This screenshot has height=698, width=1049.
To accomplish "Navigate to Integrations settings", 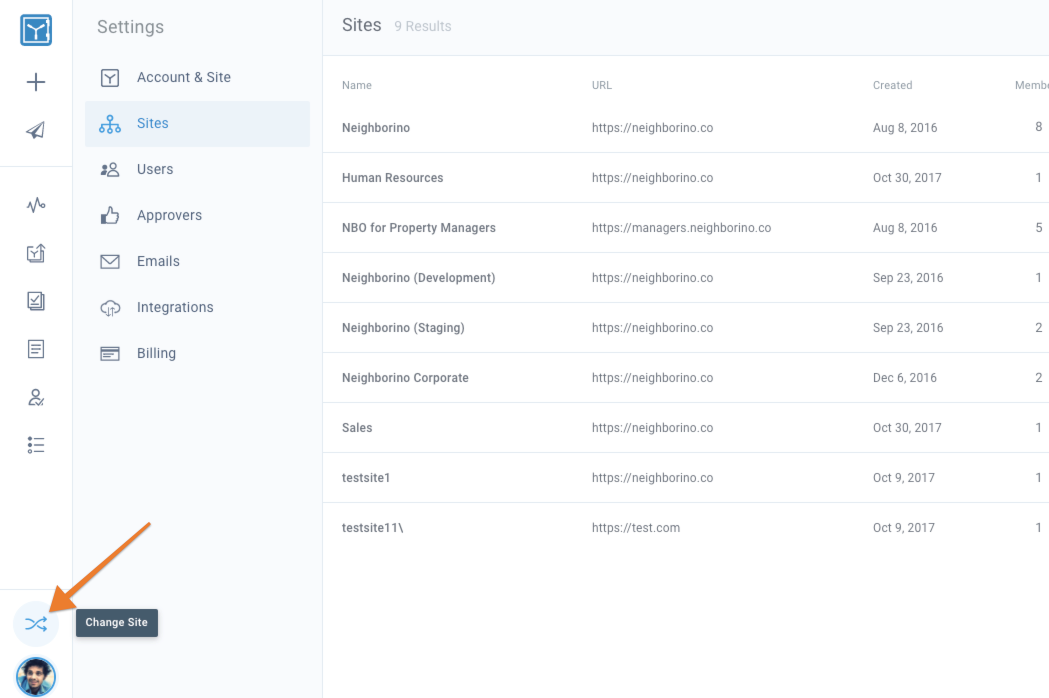I will pos(197,308).
